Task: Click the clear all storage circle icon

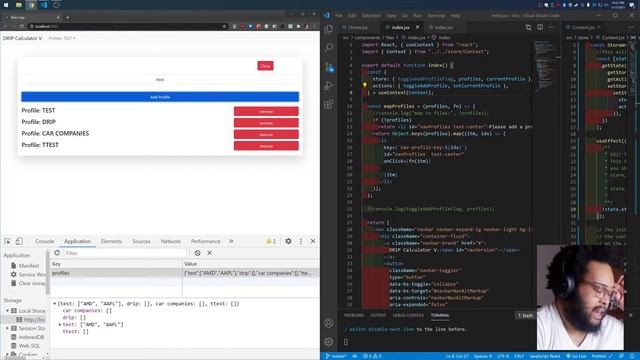Action: [198, 253]
